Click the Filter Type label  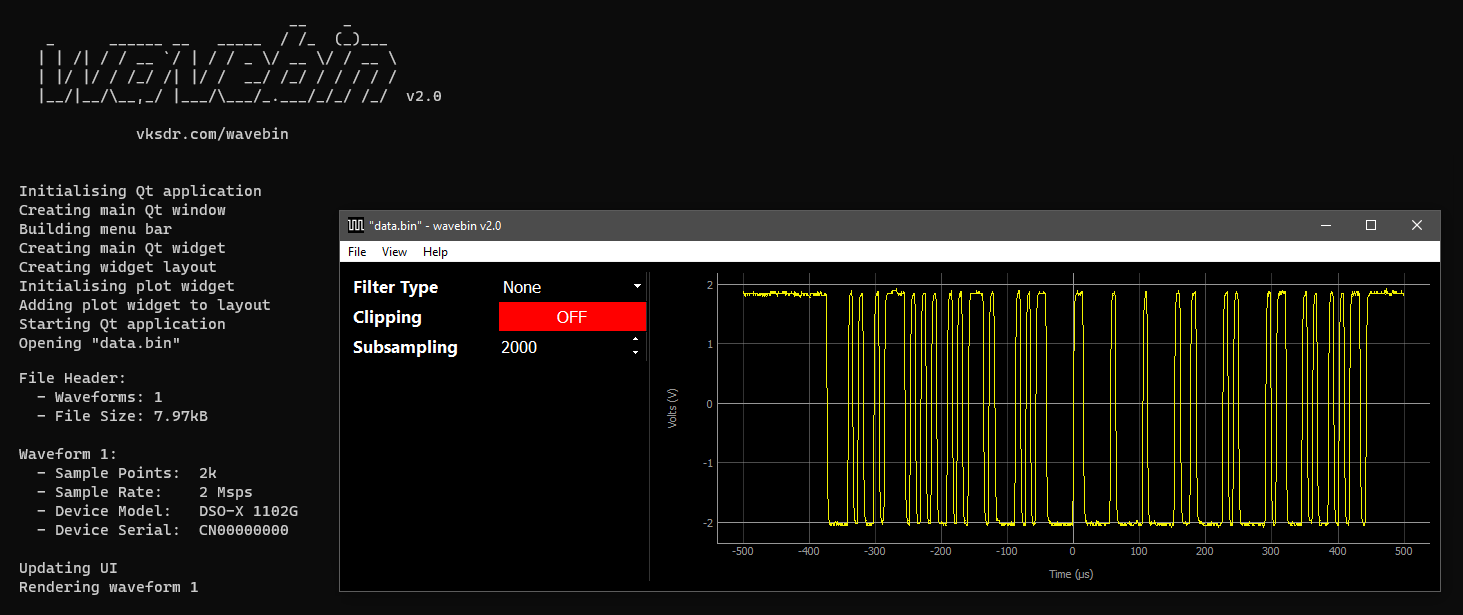pyautogui.click(x=395, y=287)
